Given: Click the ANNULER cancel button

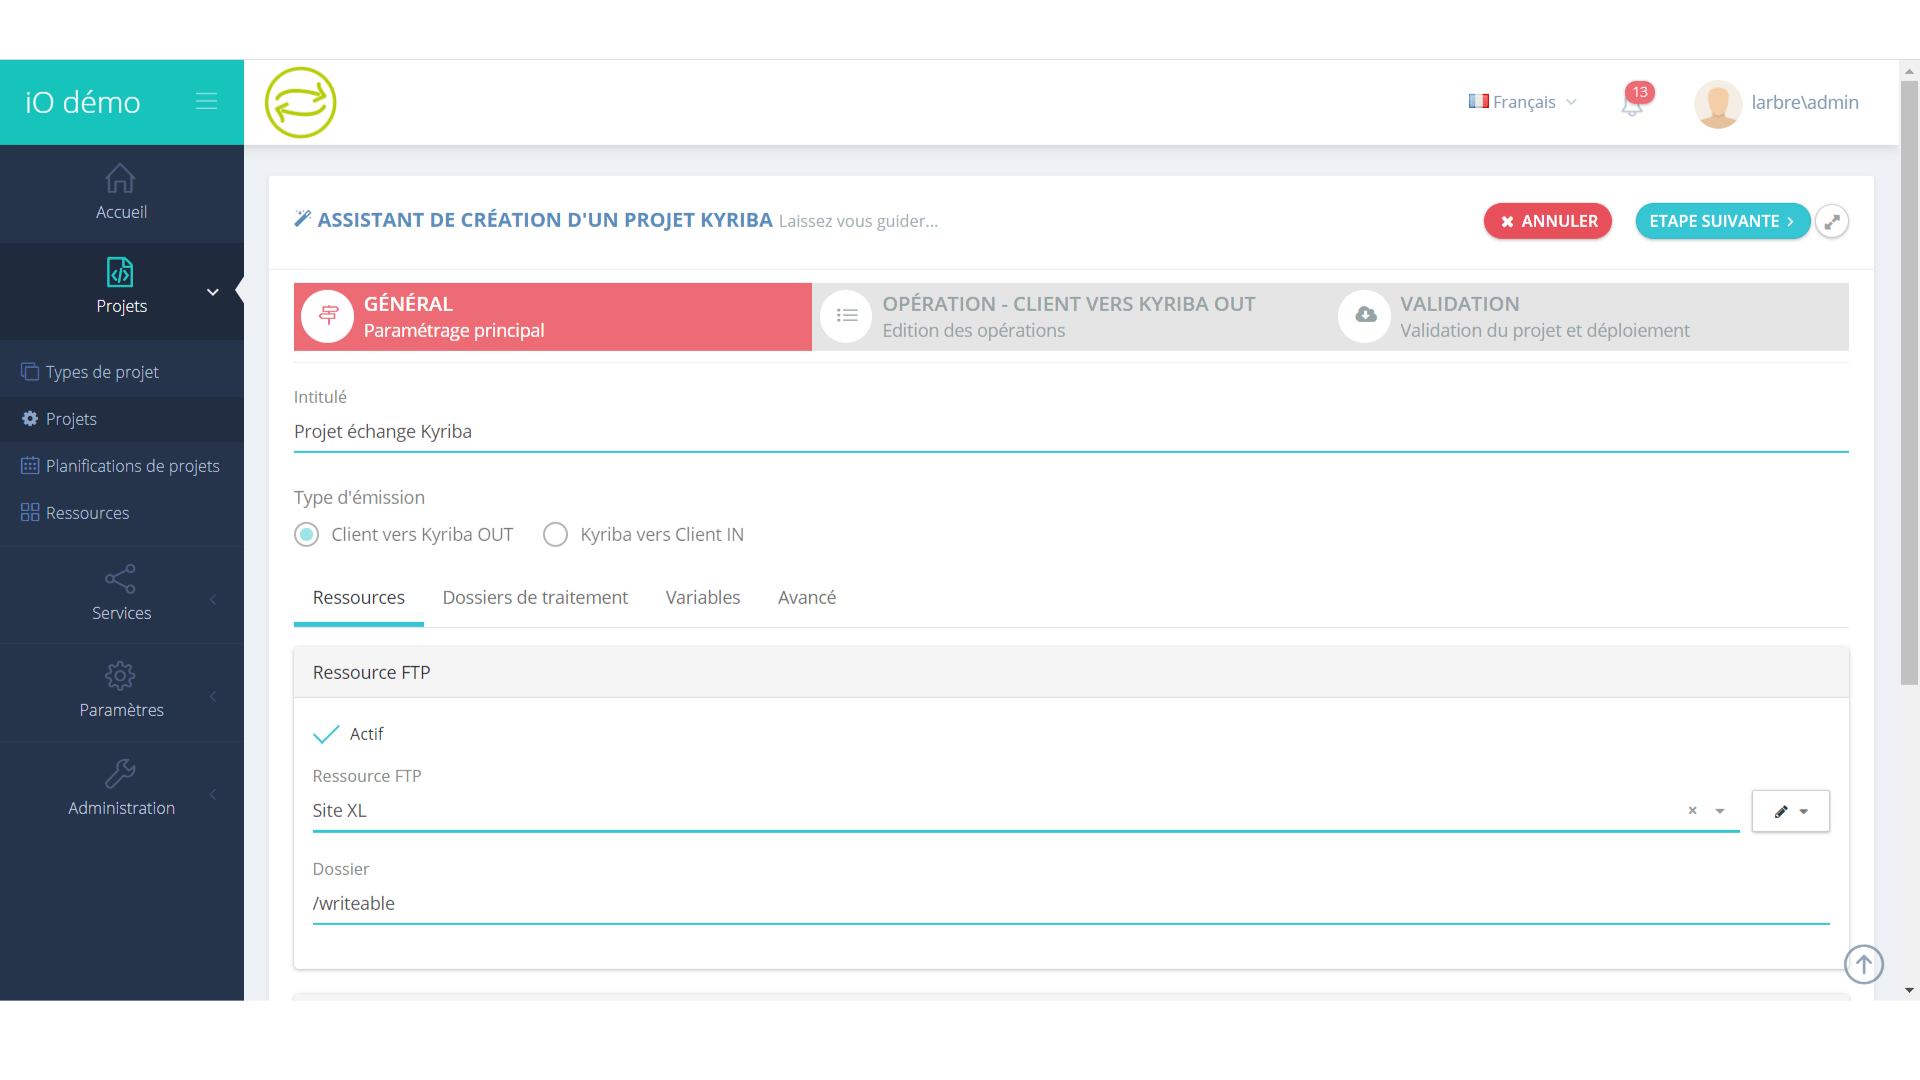Looking at the screenshot, I should click(1547, 221).
